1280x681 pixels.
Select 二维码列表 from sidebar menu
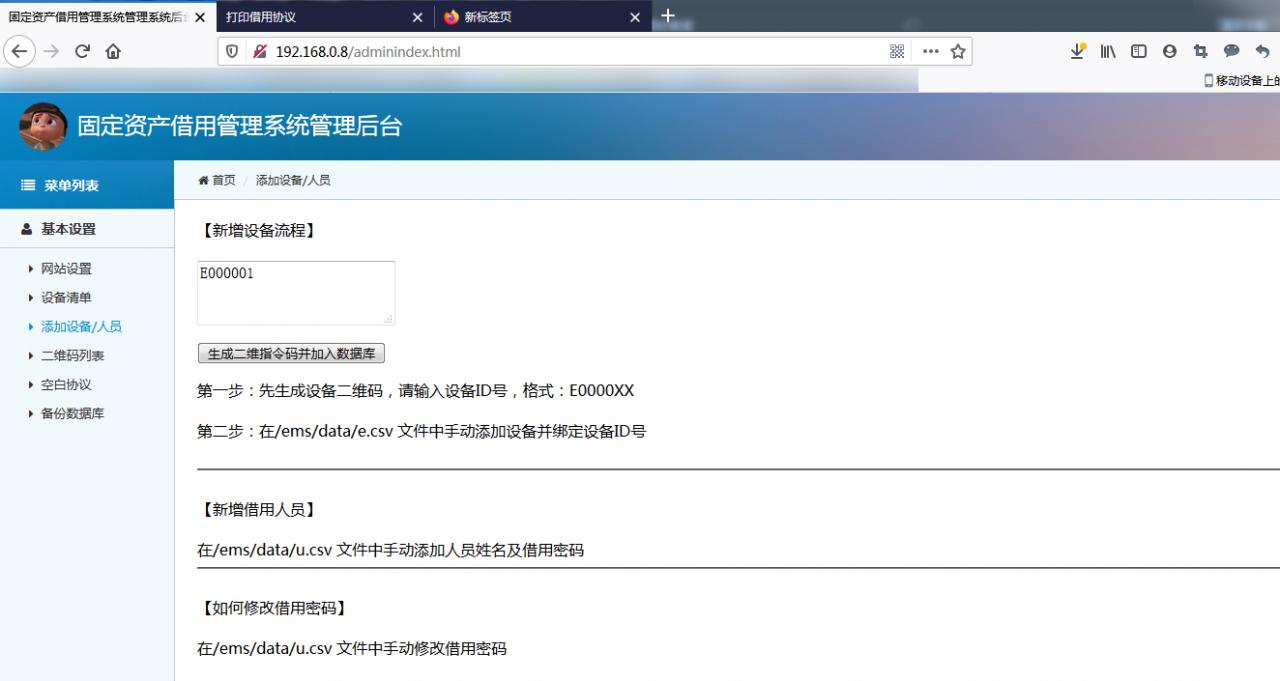click(x=72, y=356)
